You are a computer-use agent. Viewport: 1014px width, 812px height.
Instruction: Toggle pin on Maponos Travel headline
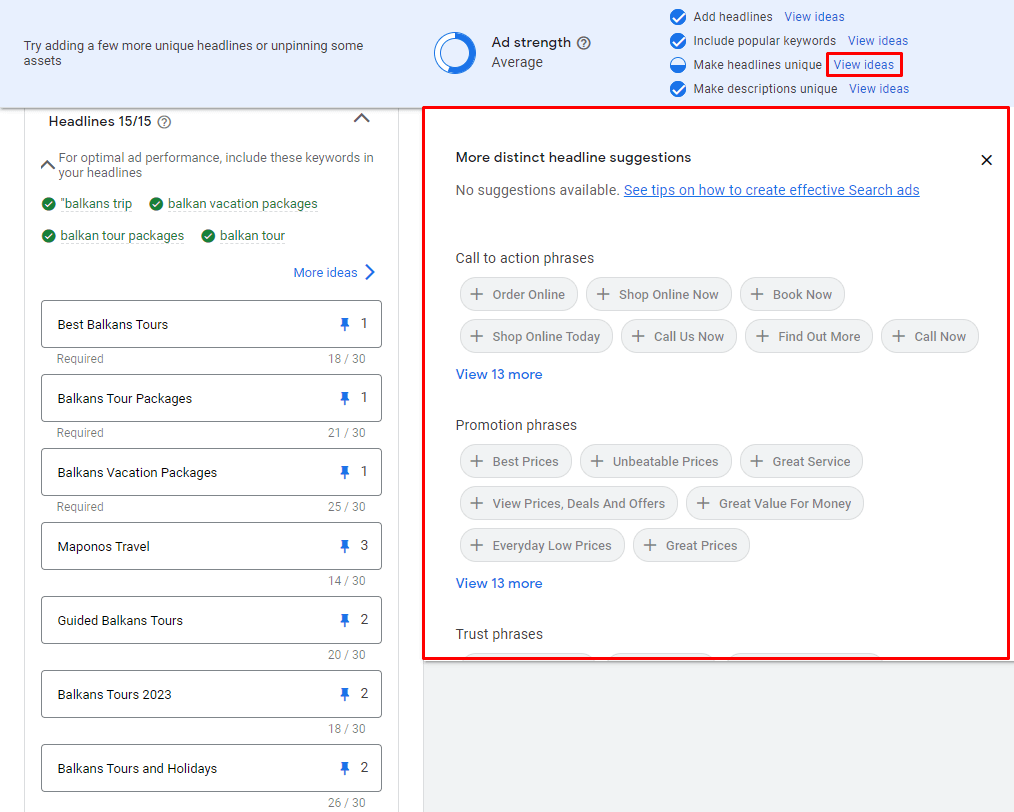pyautogui.click(x=345, y=546)
